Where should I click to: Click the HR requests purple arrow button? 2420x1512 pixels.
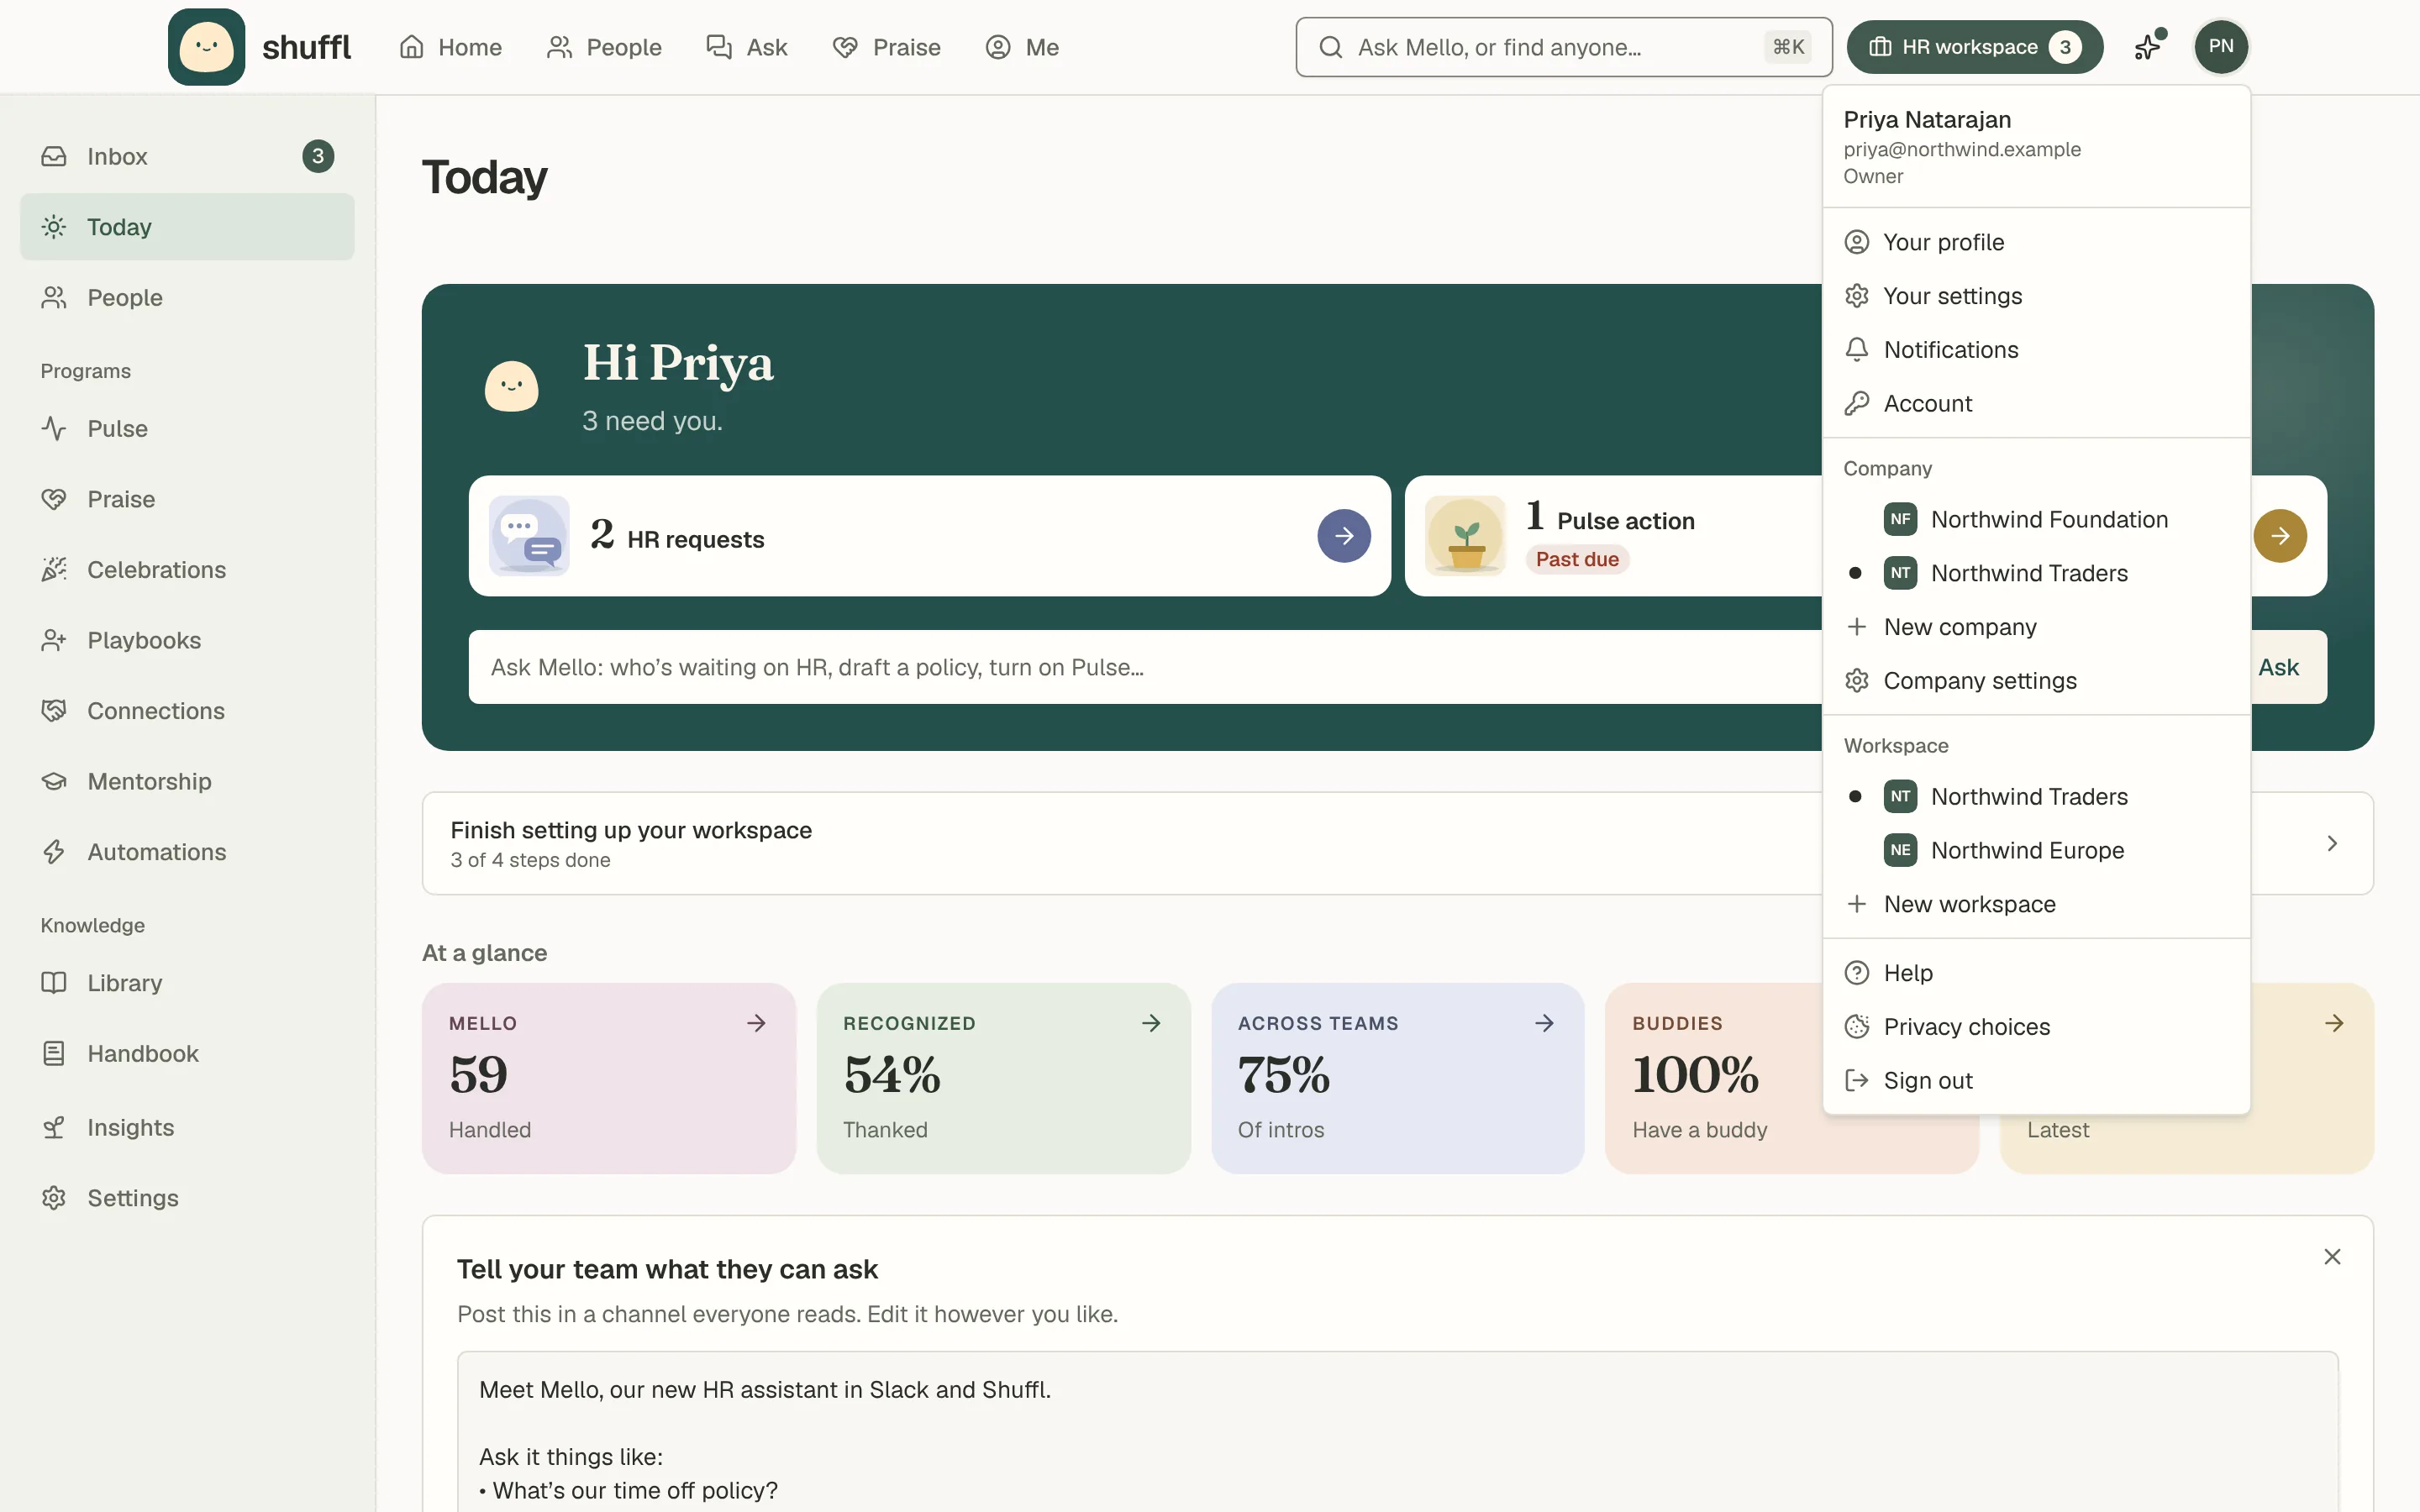click(x=1343, y=536)
